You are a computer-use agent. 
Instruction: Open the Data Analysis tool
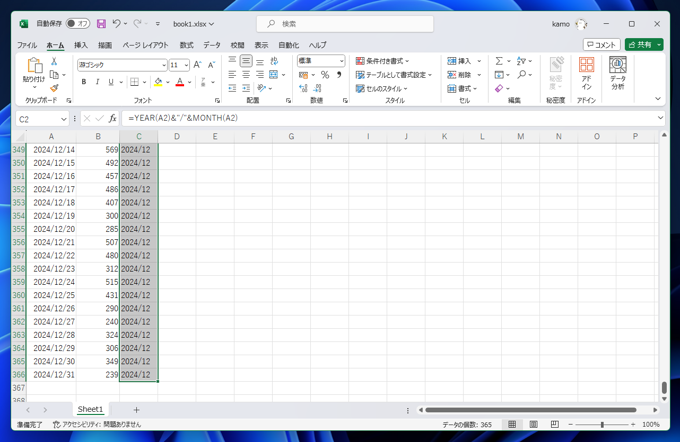[618, 73]
